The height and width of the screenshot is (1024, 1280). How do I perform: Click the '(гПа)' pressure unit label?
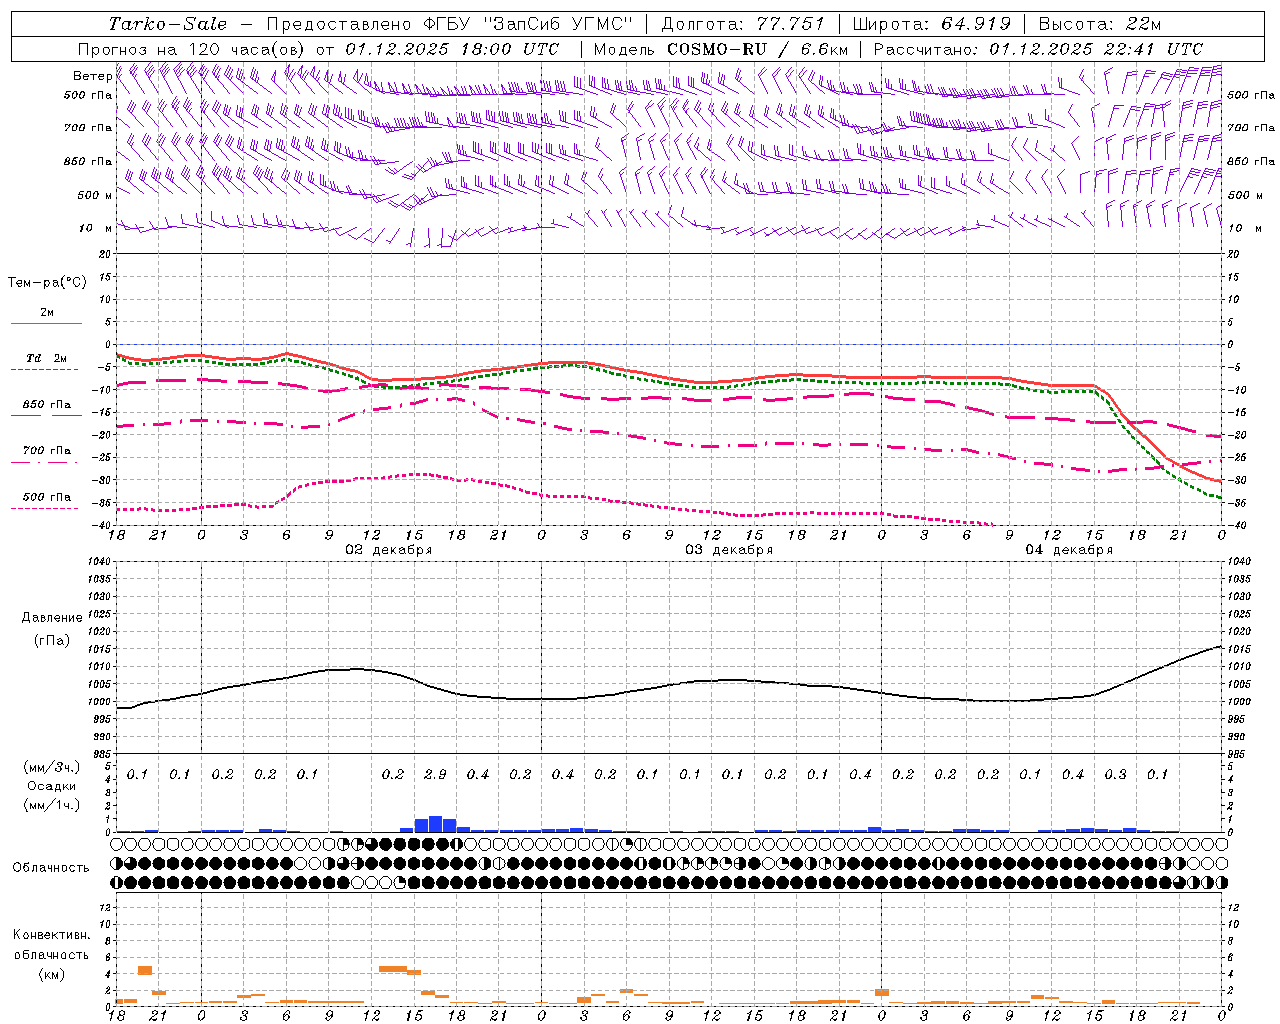pos(50,641)
